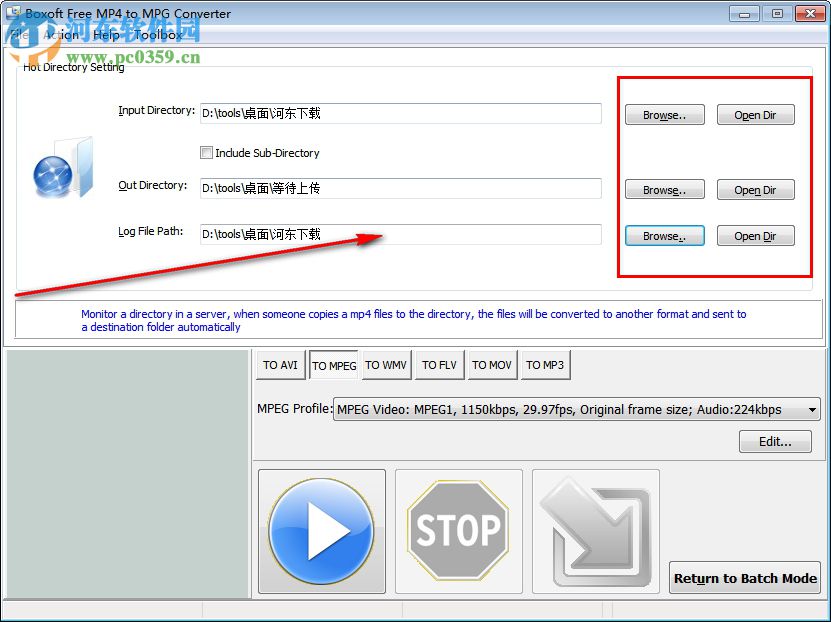Viewport: 831px width, 622px height.
Task: Select the TO MP3 output format
Action: (545, 364)
